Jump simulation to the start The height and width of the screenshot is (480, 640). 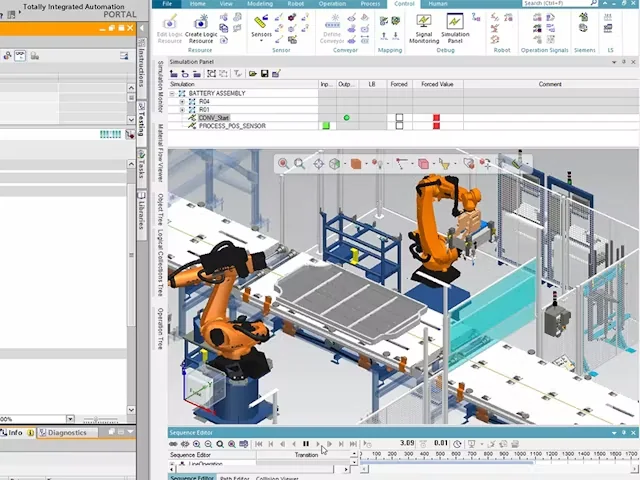click(x=258, y=444)
